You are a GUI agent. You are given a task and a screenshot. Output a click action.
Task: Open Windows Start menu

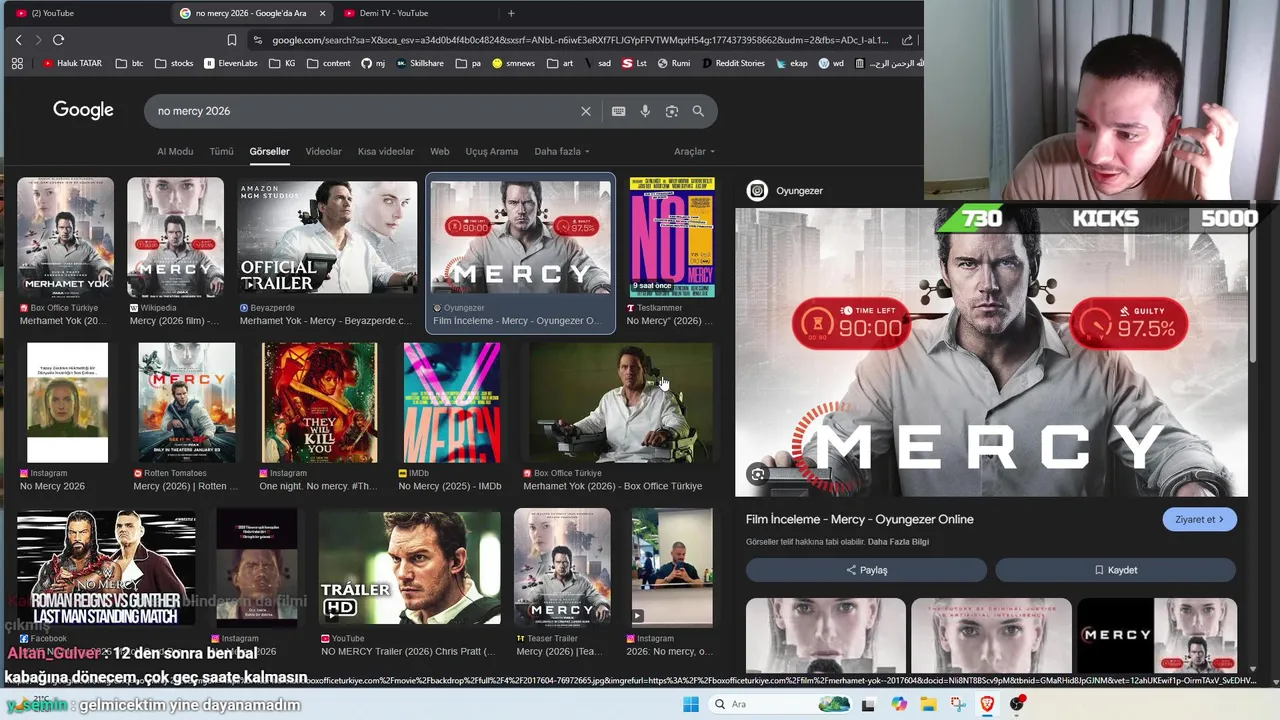click(x=691, y=704)
